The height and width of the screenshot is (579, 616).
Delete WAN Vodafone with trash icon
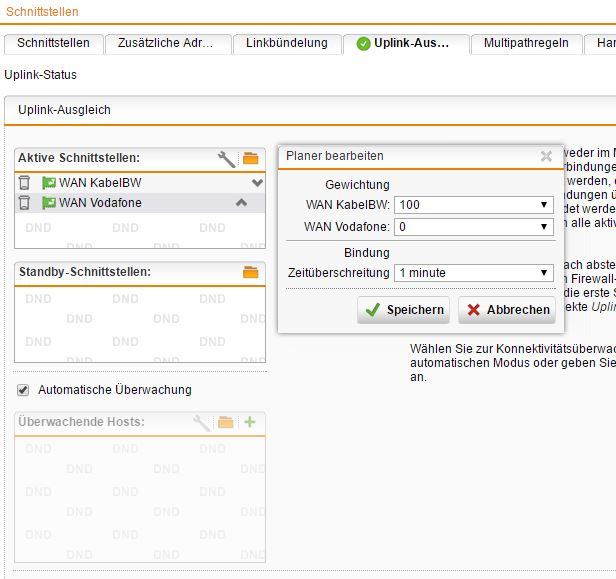tap(25, 203)
